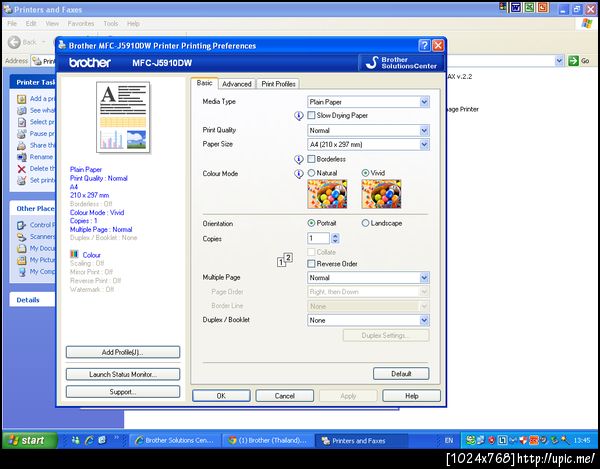
Task: Select the Natural colour mode radio button
Action: pyautogui.click(x=311, y=173)
